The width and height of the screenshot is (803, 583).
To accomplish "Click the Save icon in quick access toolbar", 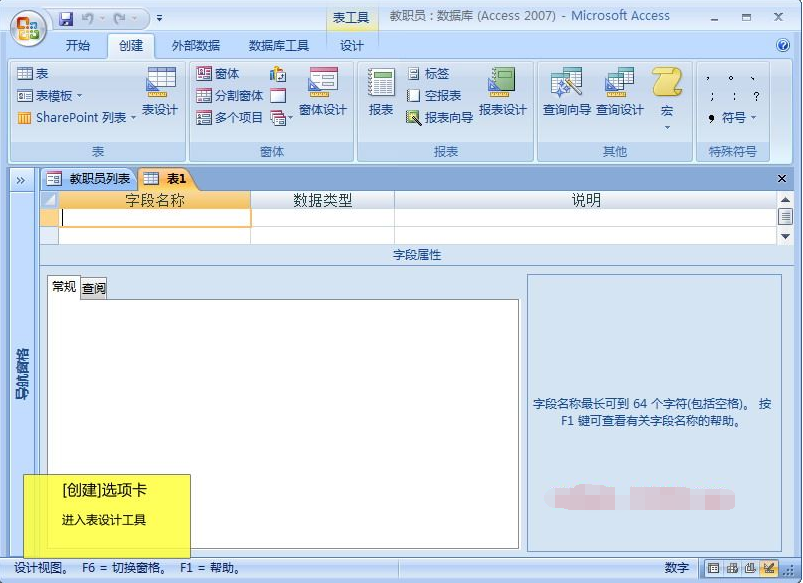I will point(66,18).
